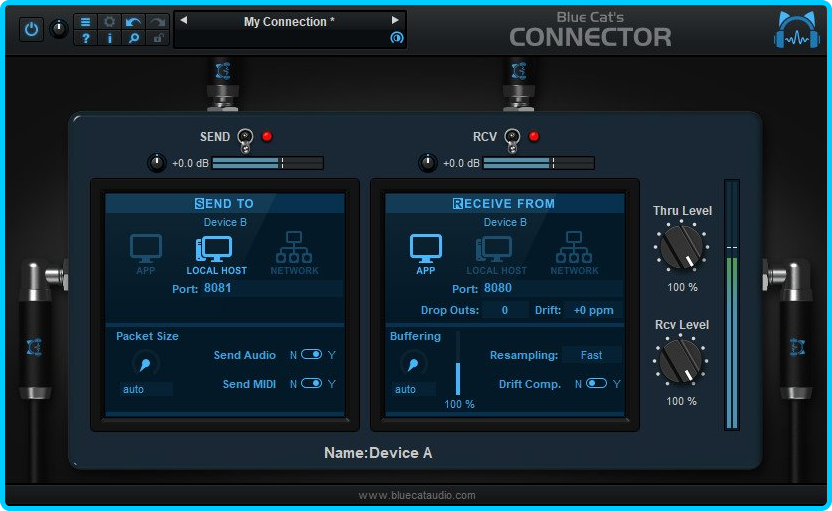Go to next preset with right arrow
This screenshot has height=511, width=832.
tap(395, 20)
